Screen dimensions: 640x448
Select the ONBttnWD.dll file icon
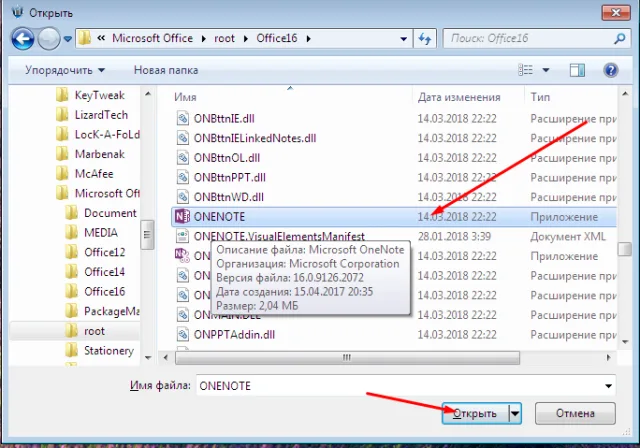pyautogui.click(x=182, y=197)
